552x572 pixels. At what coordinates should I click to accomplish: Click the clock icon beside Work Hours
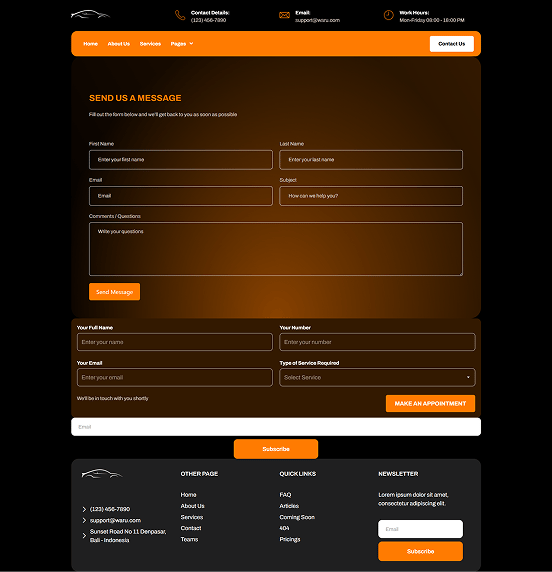pos(389,15)
